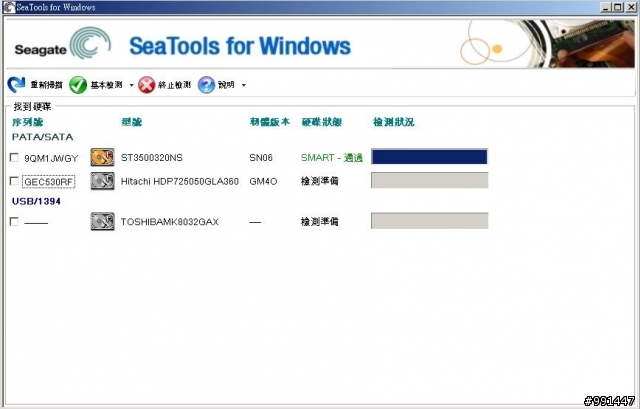Screen dimensions: 640x409
Task: Click the model text TOSHIBAMK8032GAX
Action: 170,222
